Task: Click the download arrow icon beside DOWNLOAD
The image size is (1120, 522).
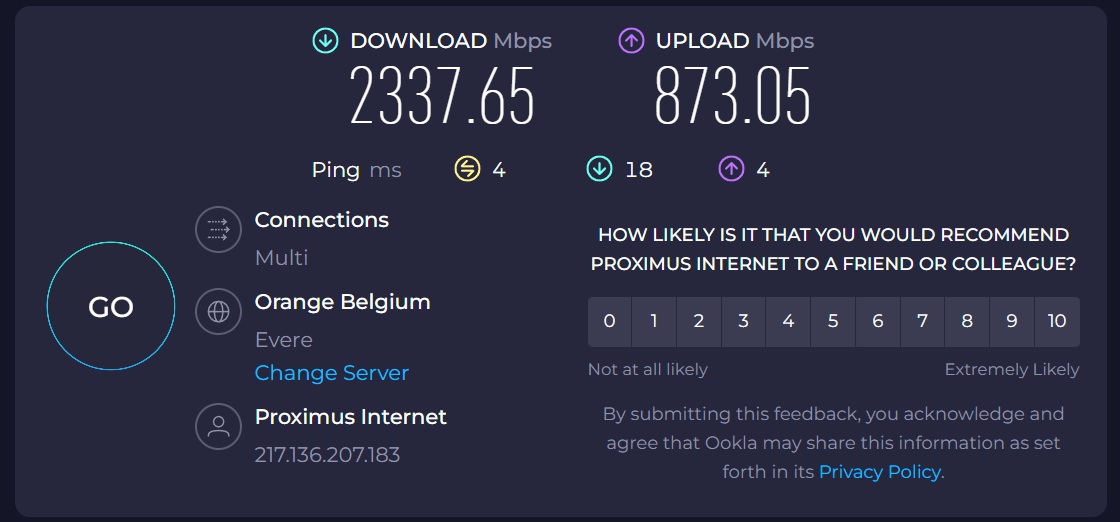Action: coord(325,41)
